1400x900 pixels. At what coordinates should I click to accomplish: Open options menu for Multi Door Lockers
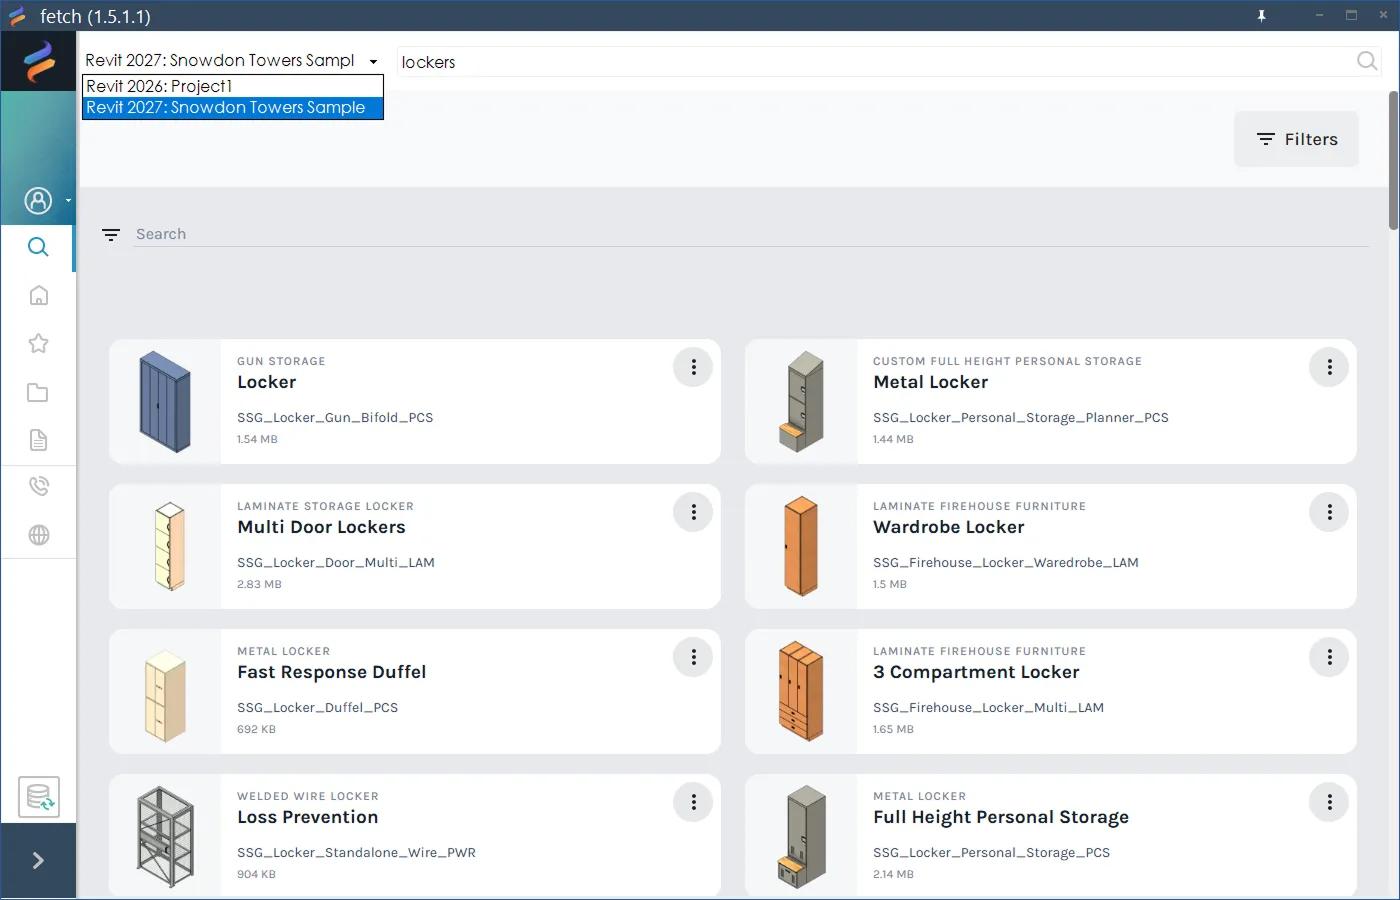click(693, 512)
